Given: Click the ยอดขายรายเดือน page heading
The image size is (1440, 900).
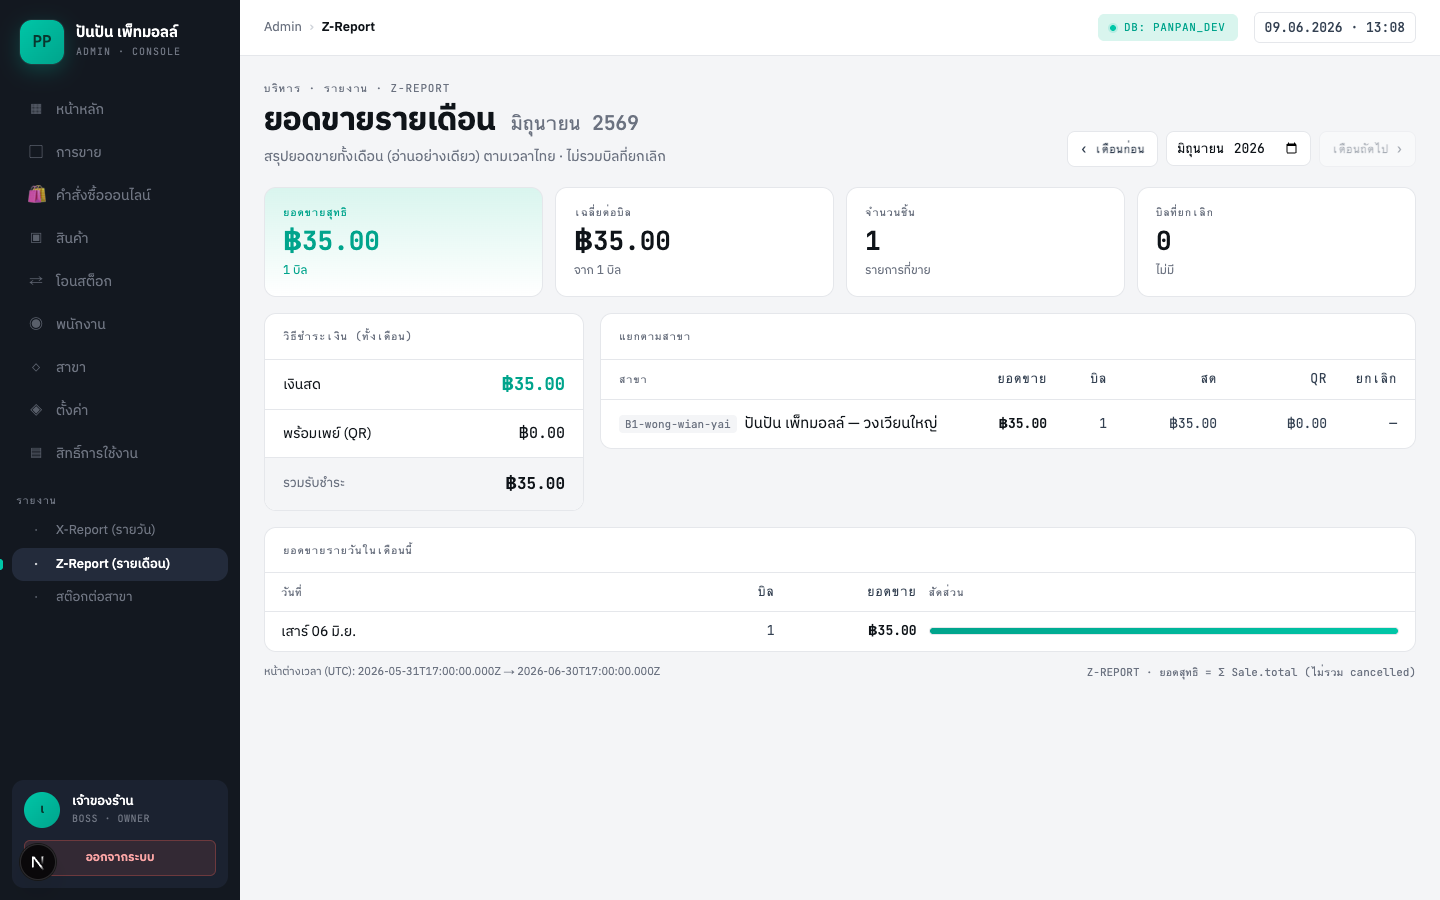Looking at the screenshot, I should pyautogui.click(x=380, y=119).
